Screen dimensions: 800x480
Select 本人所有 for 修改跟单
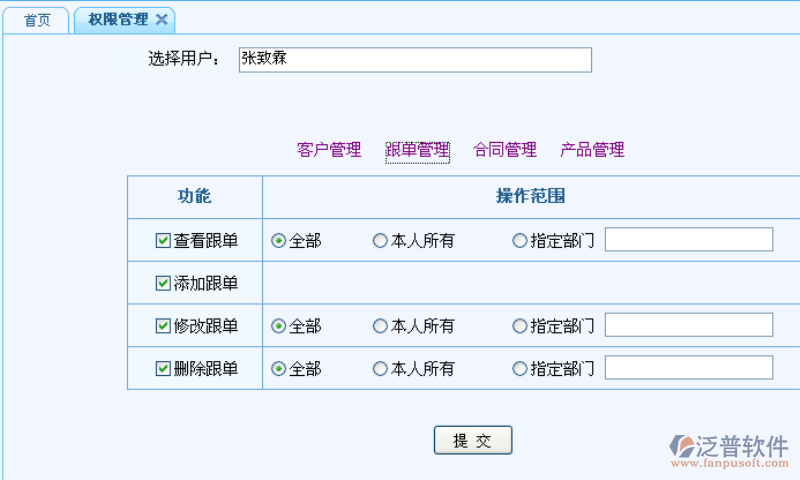(x=380, y=325)
